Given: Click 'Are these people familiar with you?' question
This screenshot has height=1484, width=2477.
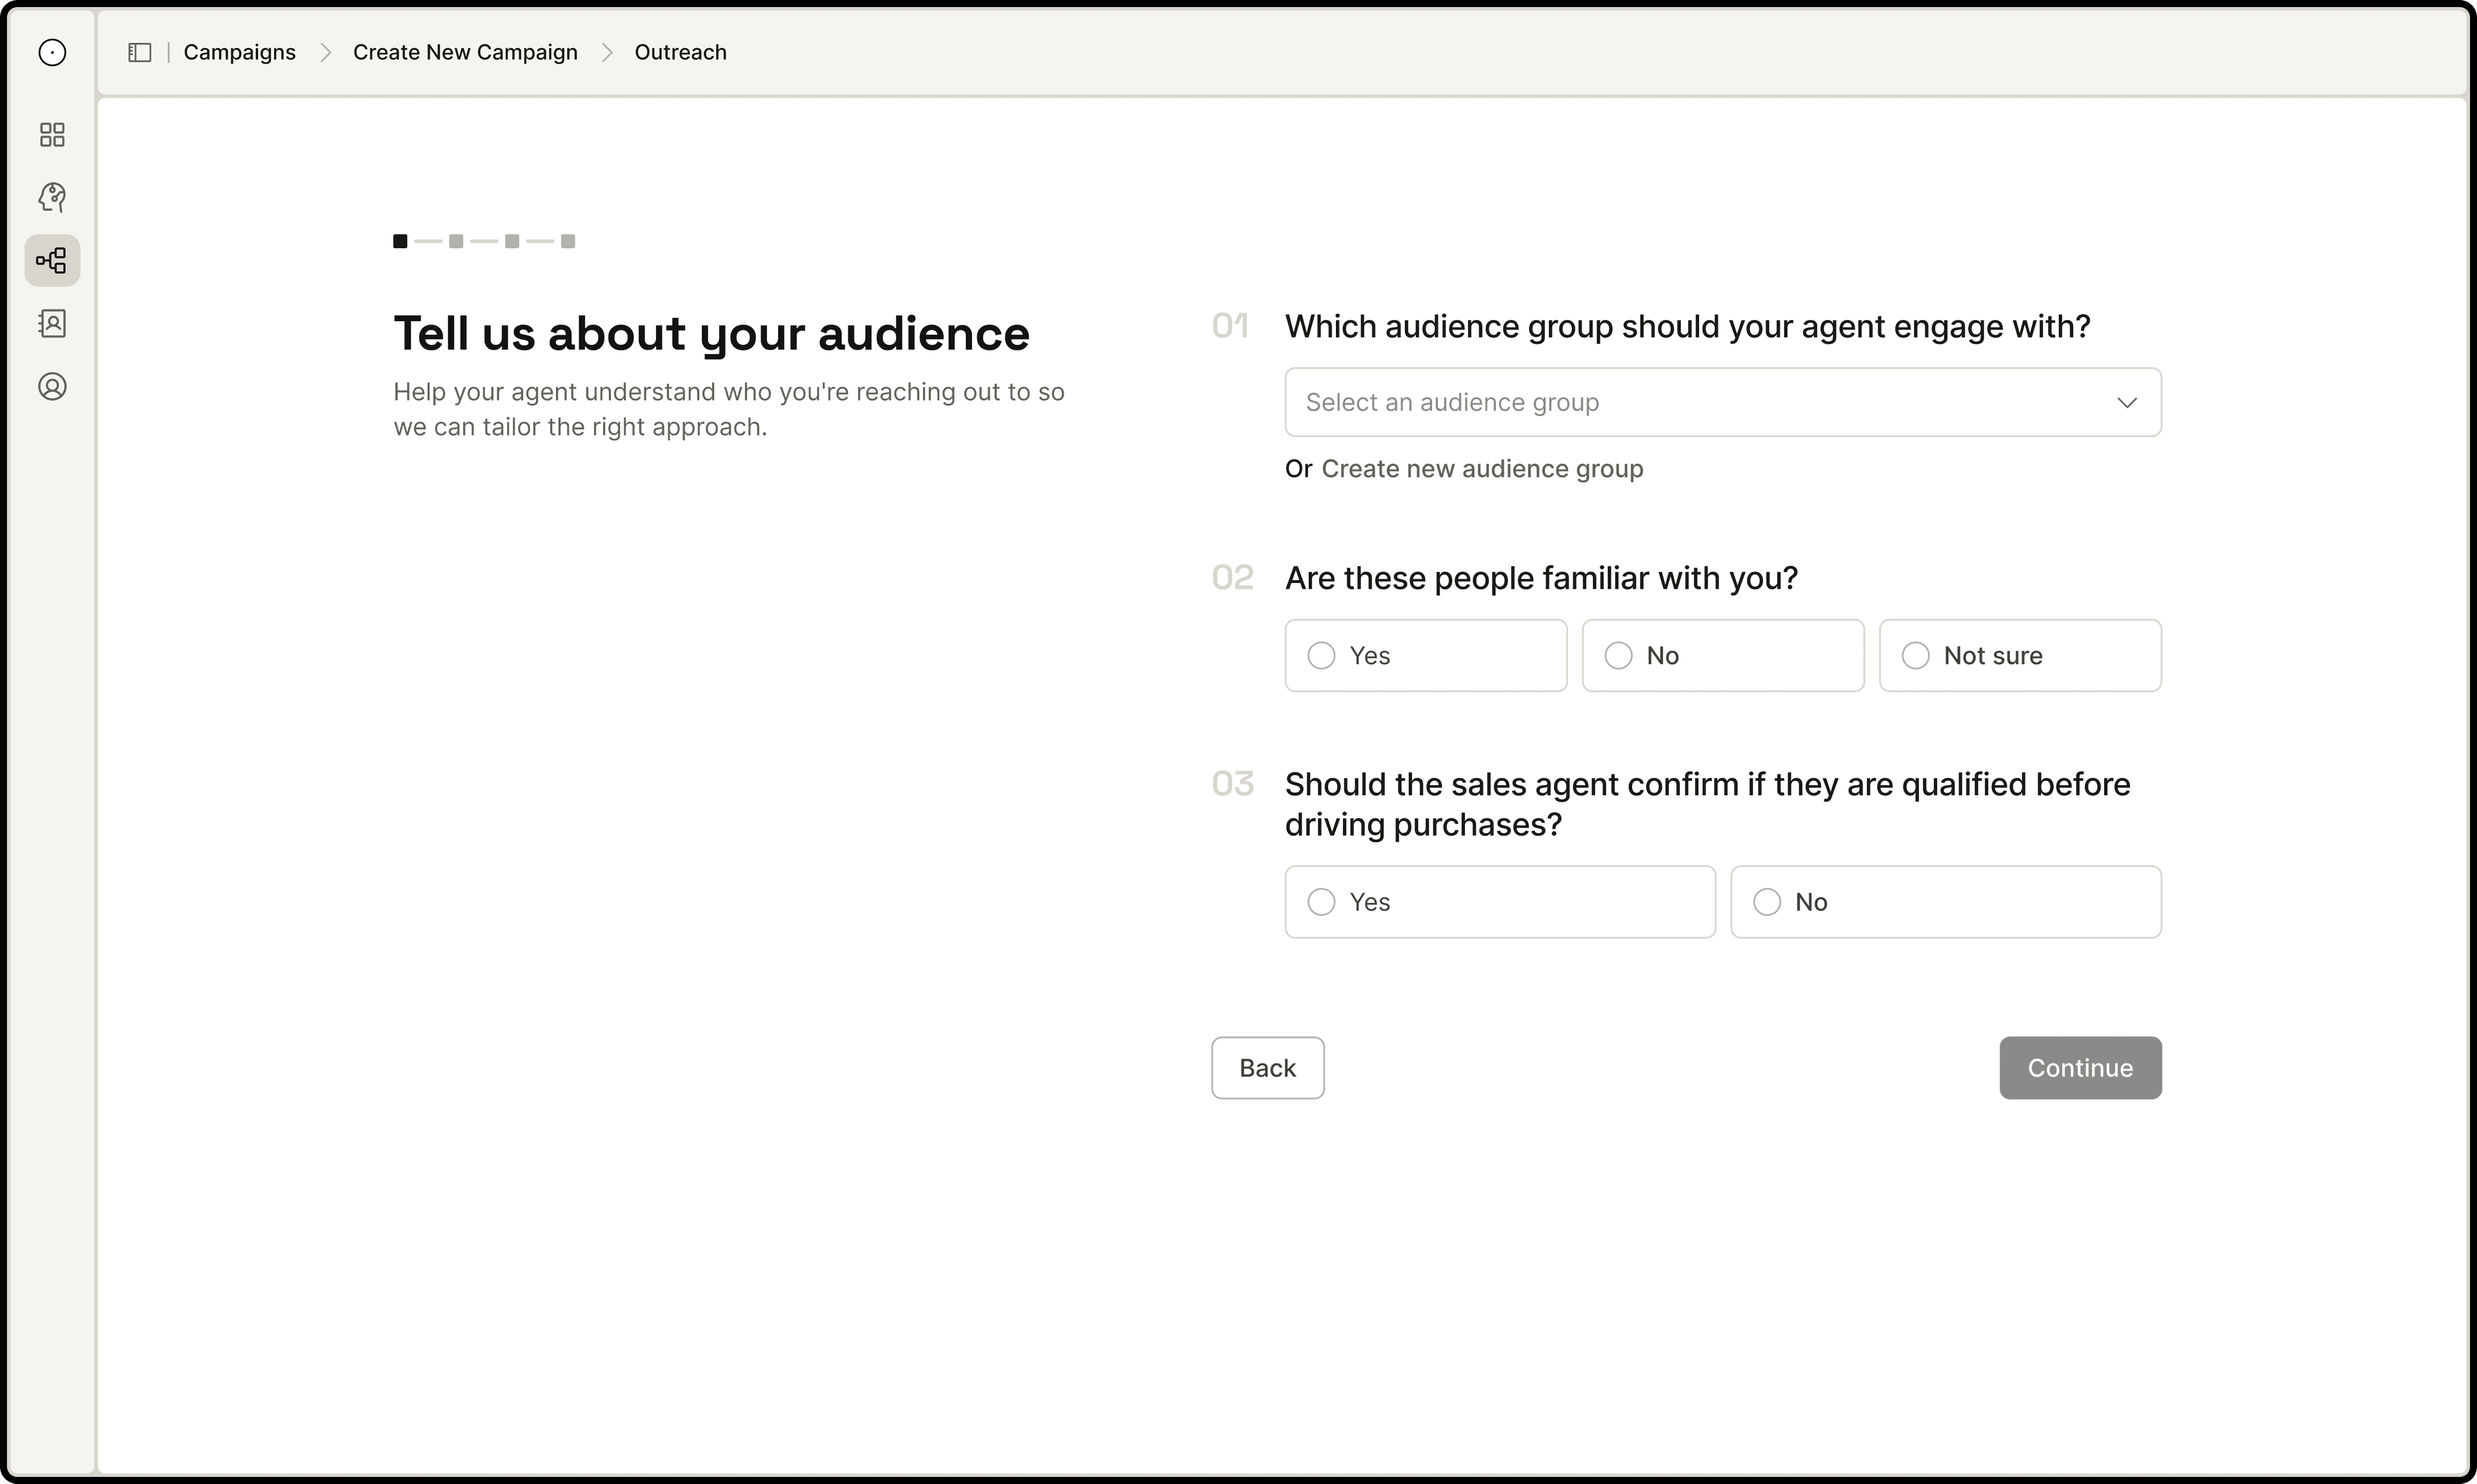Looking at the screenshot, I should 1541,578.
